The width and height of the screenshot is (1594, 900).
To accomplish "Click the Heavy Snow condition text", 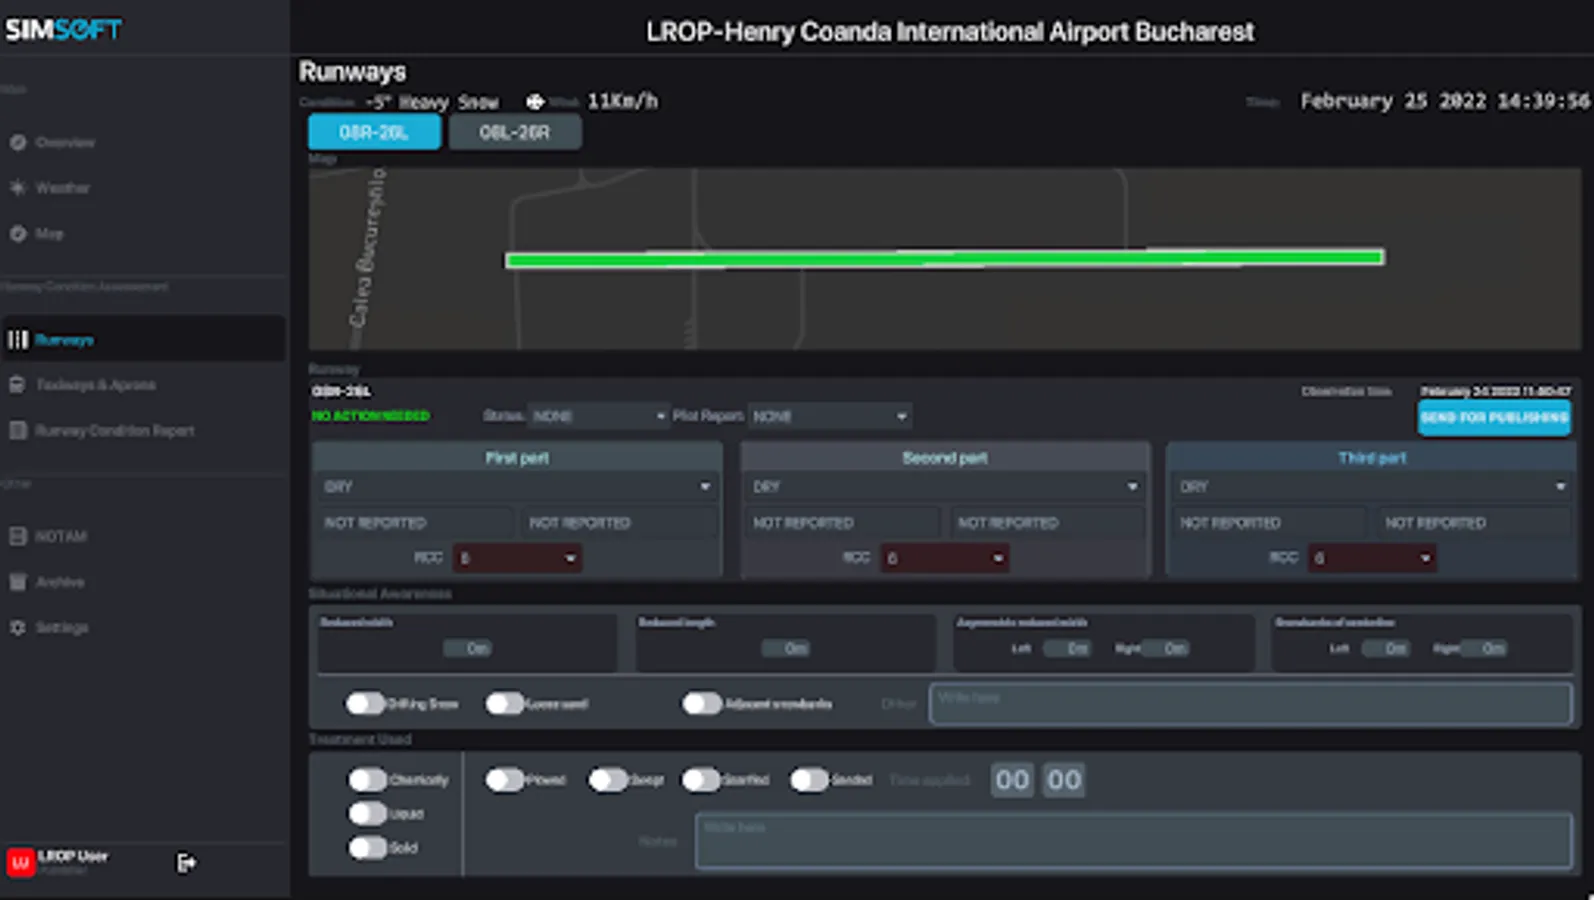I will pos(449,102).
